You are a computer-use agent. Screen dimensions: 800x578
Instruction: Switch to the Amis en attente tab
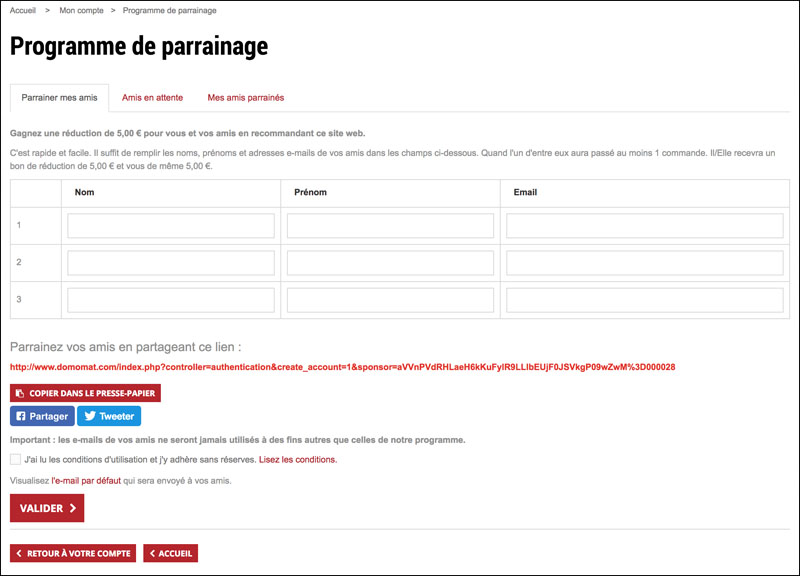152,97
